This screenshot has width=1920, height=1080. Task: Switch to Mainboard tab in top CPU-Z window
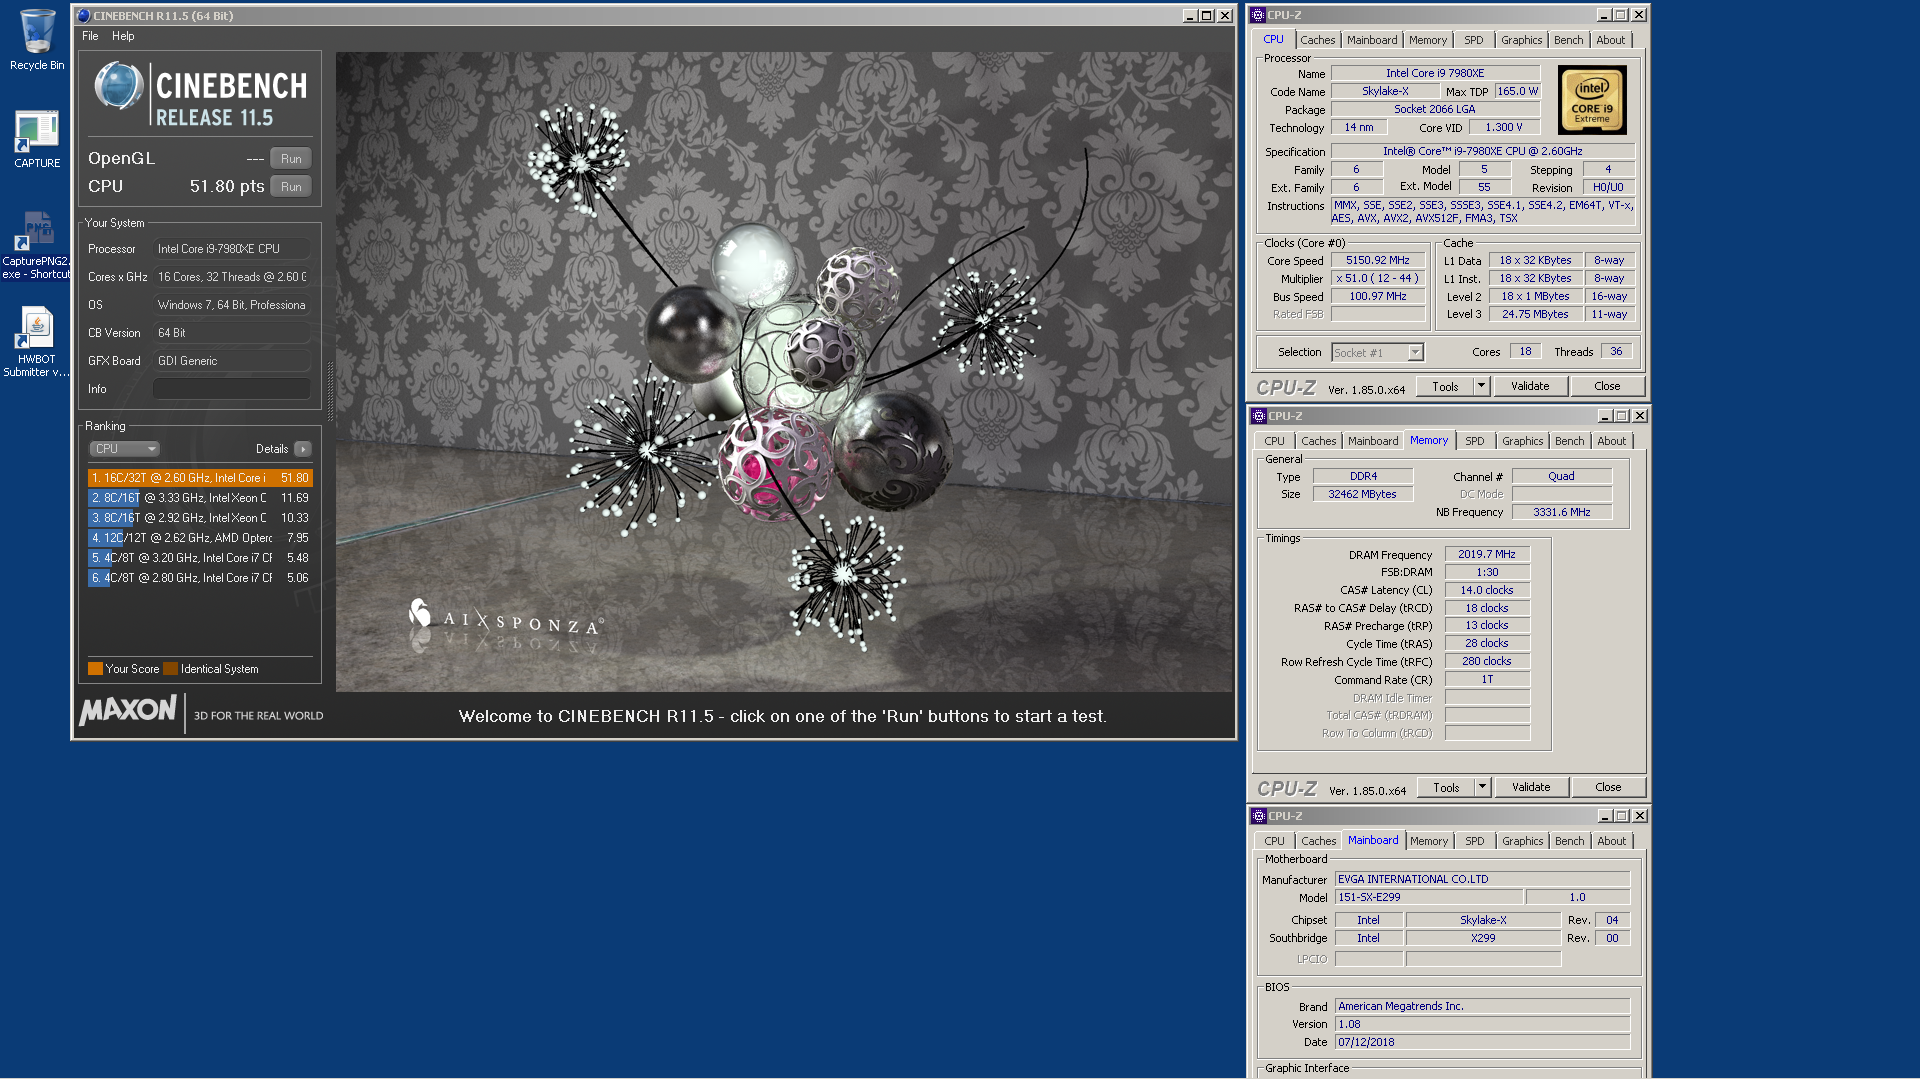pyautogui.click(x=1371, y=40)
